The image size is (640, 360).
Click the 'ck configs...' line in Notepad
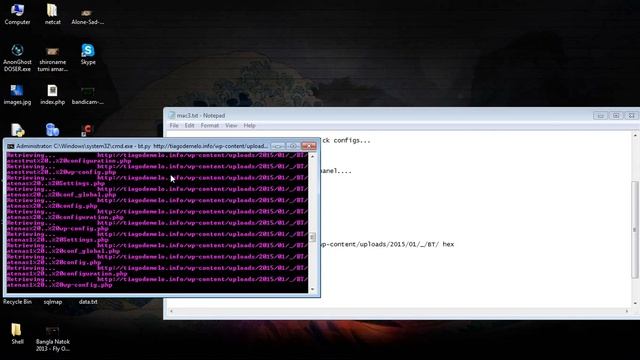(346, 140)
